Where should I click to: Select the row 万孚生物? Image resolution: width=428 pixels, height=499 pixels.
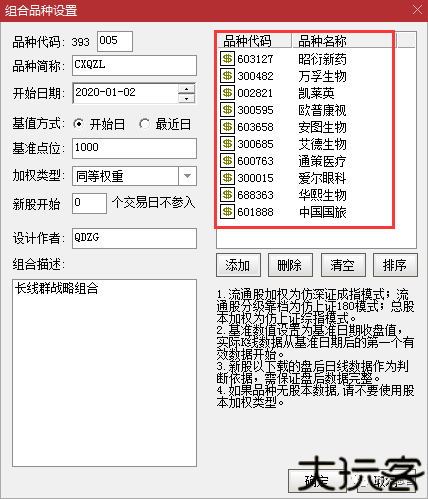coord(322,76)
